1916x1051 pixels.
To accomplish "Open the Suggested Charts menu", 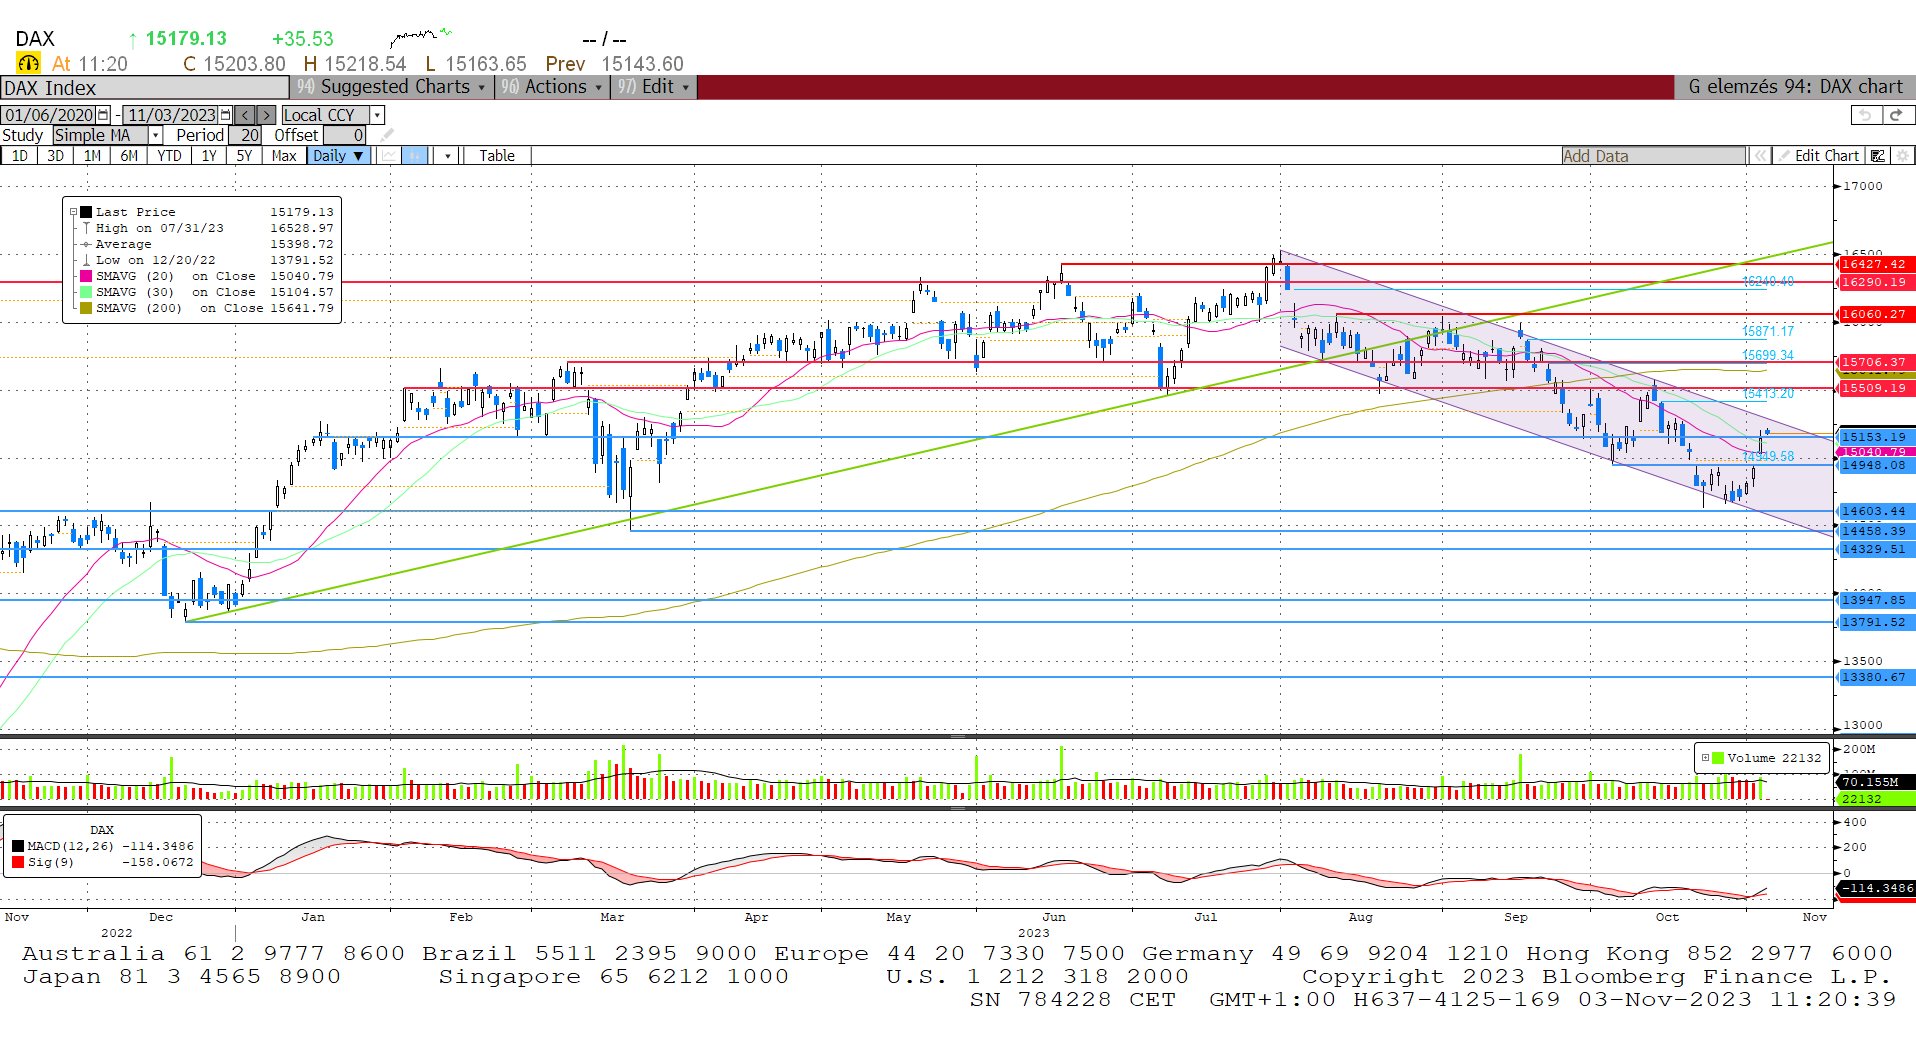I will [392, 87].
